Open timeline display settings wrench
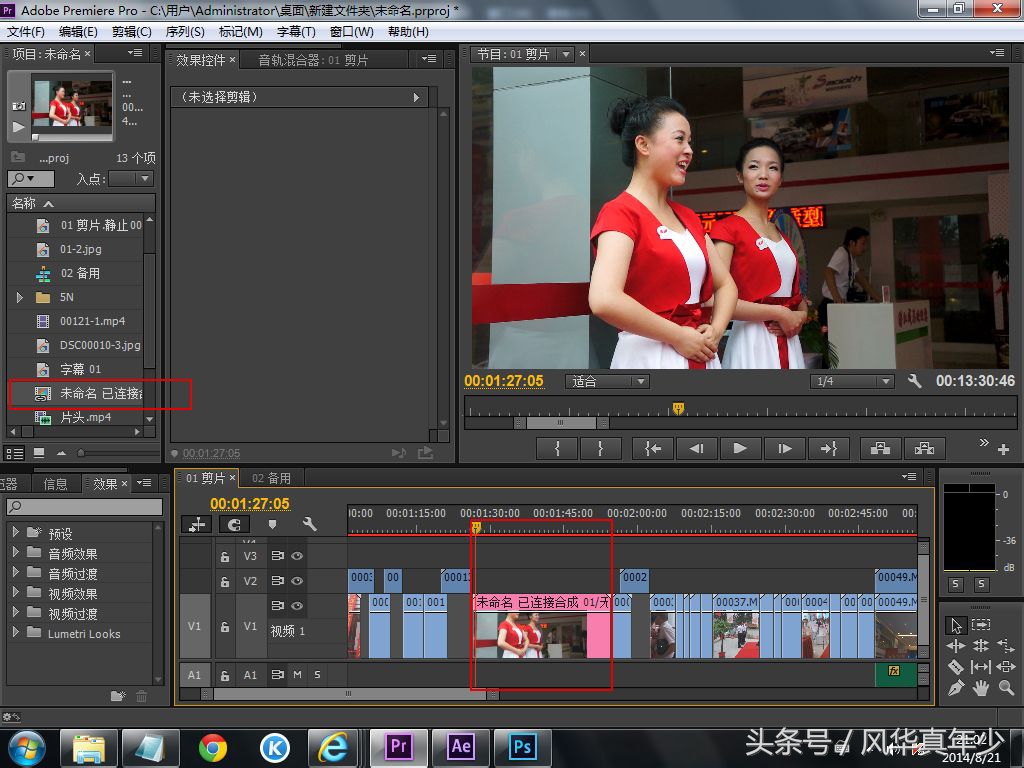 [x=310, y=524]
